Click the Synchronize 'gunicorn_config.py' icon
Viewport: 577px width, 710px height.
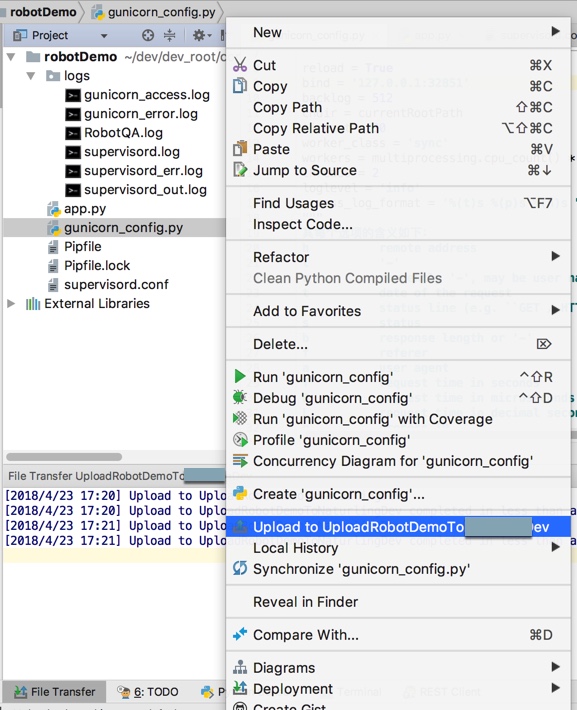(x=240, y=568)
